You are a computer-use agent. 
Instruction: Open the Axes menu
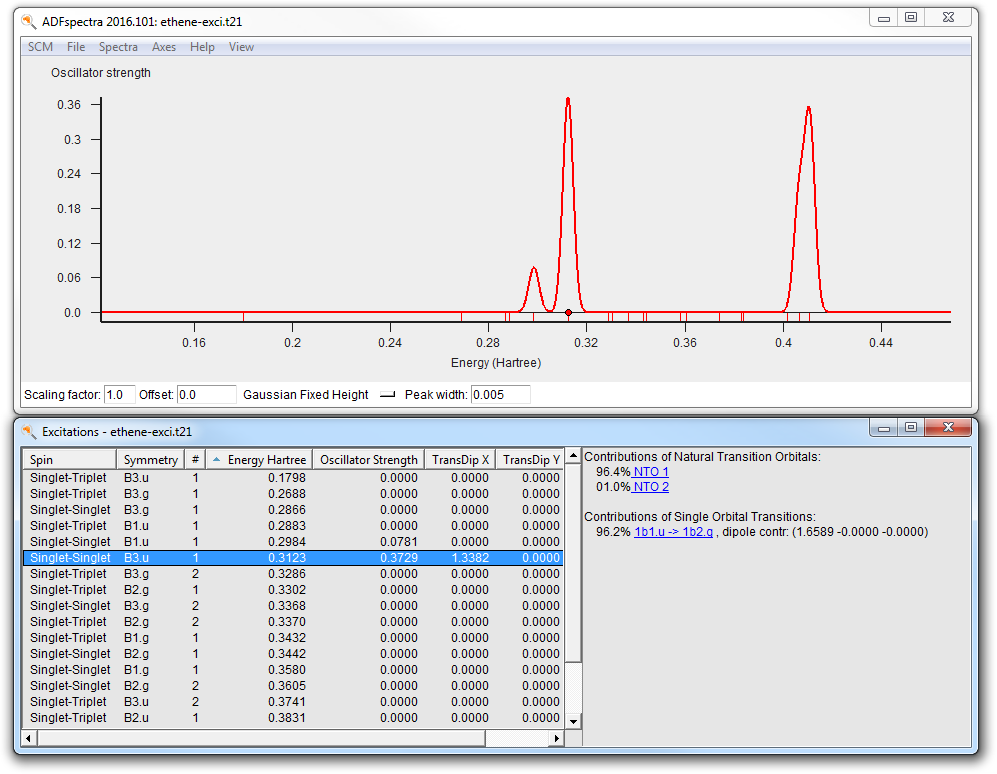pyautogui.click(x=163, y=47)
